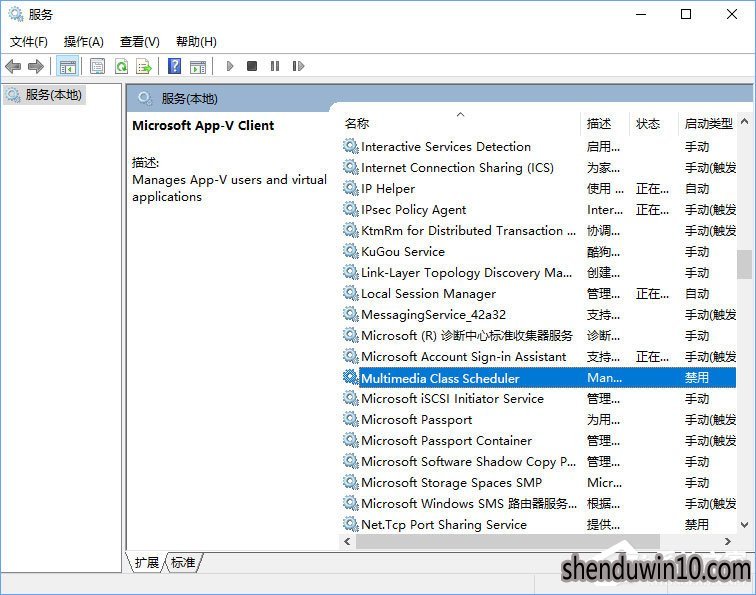Open the 文件(F) menu
This screenshot has width=756, height=595.
click(x=28, y=42)
